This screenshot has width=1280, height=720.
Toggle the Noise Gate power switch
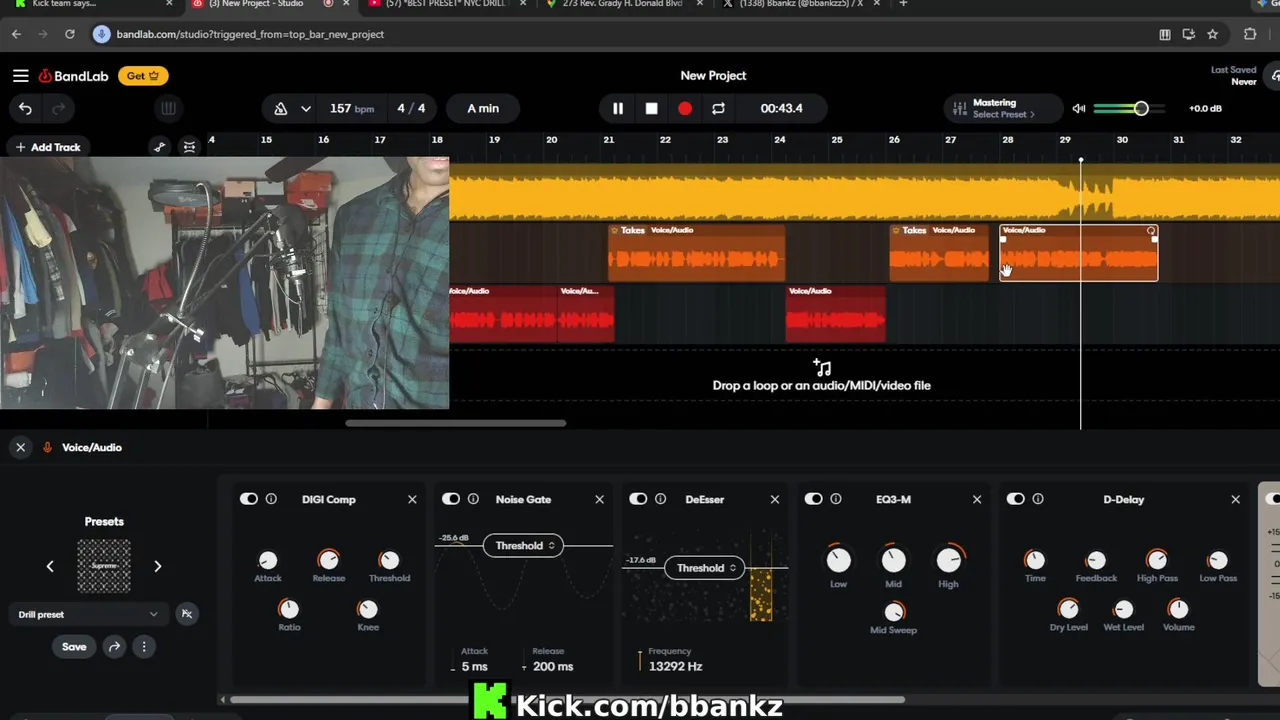pos(451,499)
